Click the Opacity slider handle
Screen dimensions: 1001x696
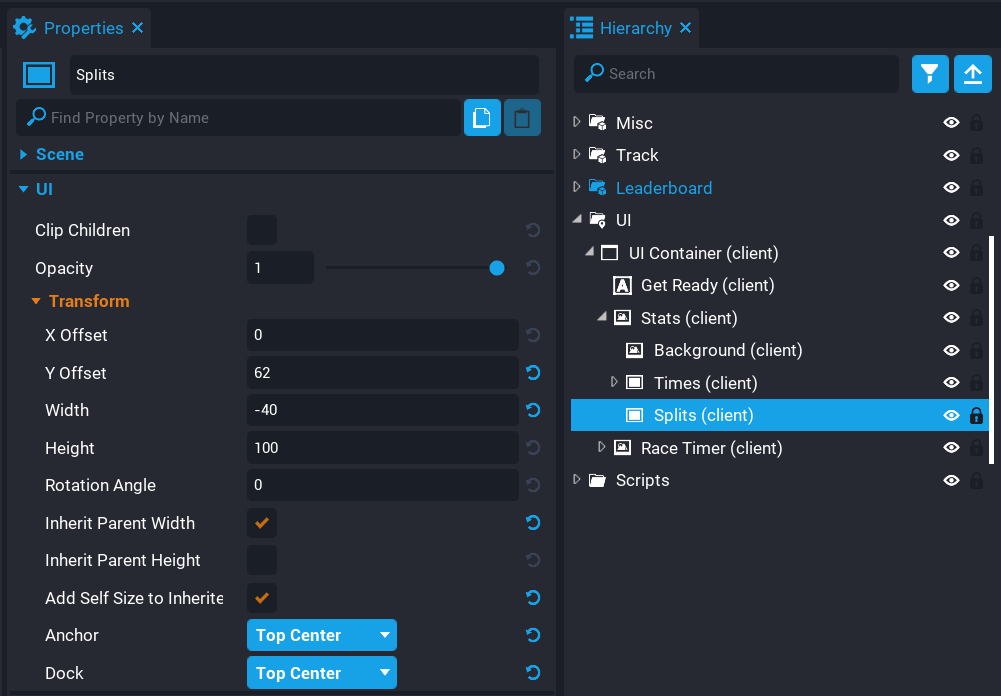497,268
